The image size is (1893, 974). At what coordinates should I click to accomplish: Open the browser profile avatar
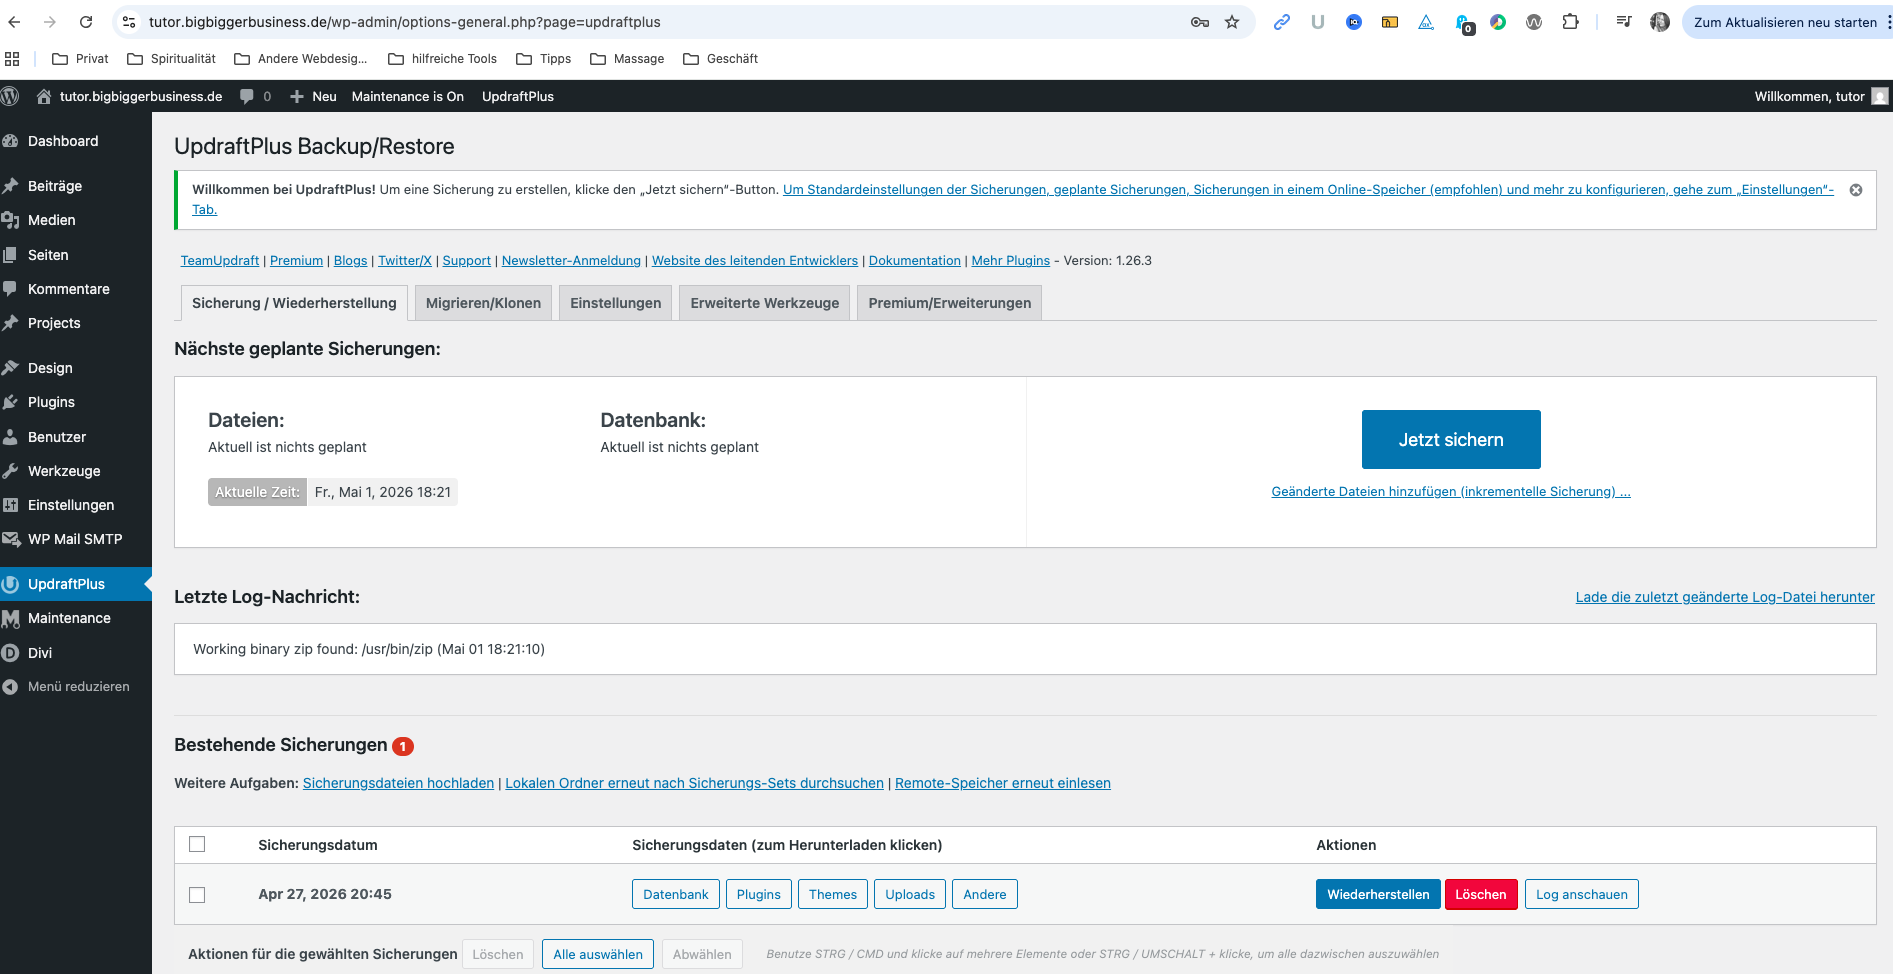1660,22
